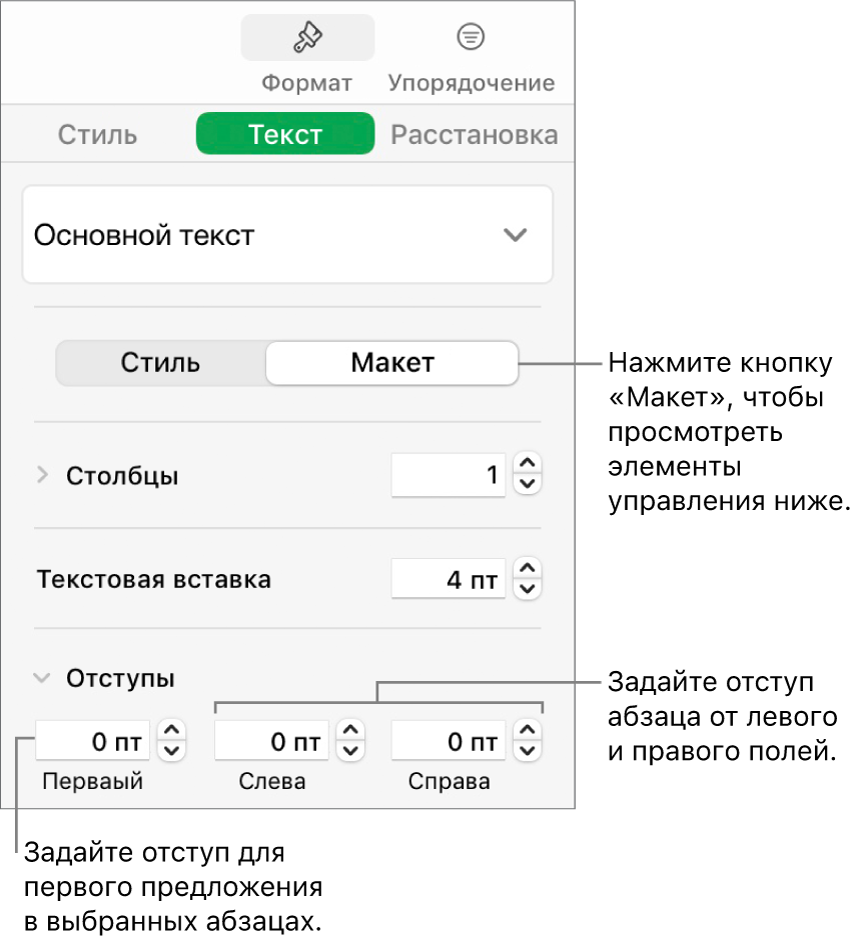Increase the Справа indent with stepper

(x=529, y=732)
